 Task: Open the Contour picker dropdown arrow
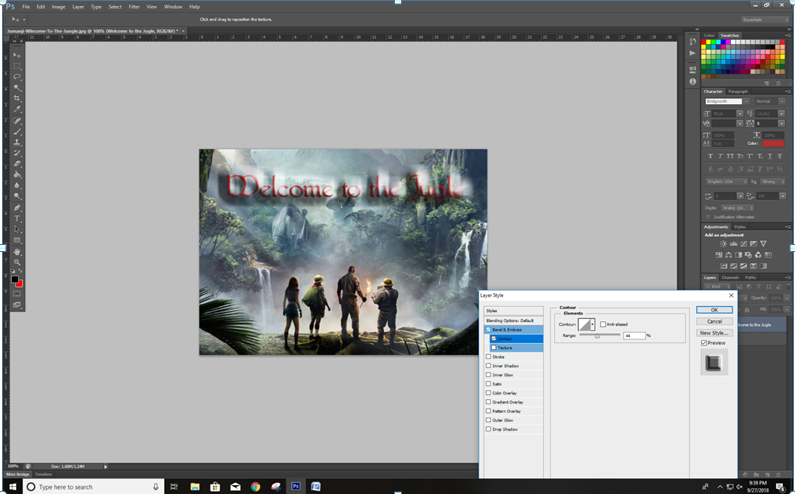coord(593,324)
